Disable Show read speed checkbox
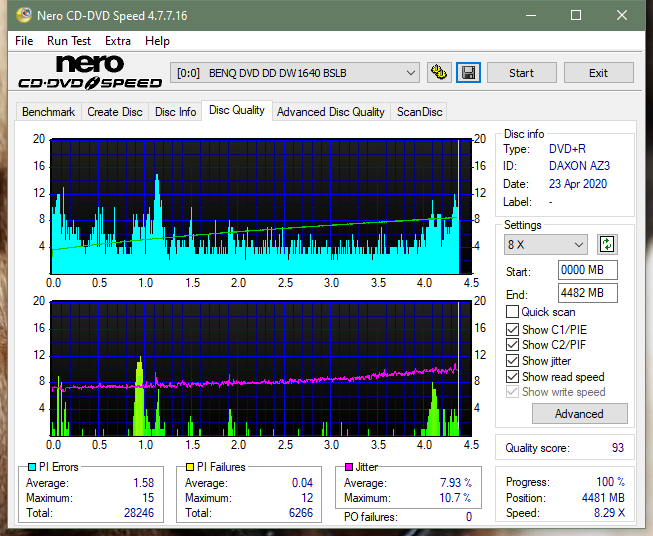Viewport: 653px width, 536px height. pos(512,376)
